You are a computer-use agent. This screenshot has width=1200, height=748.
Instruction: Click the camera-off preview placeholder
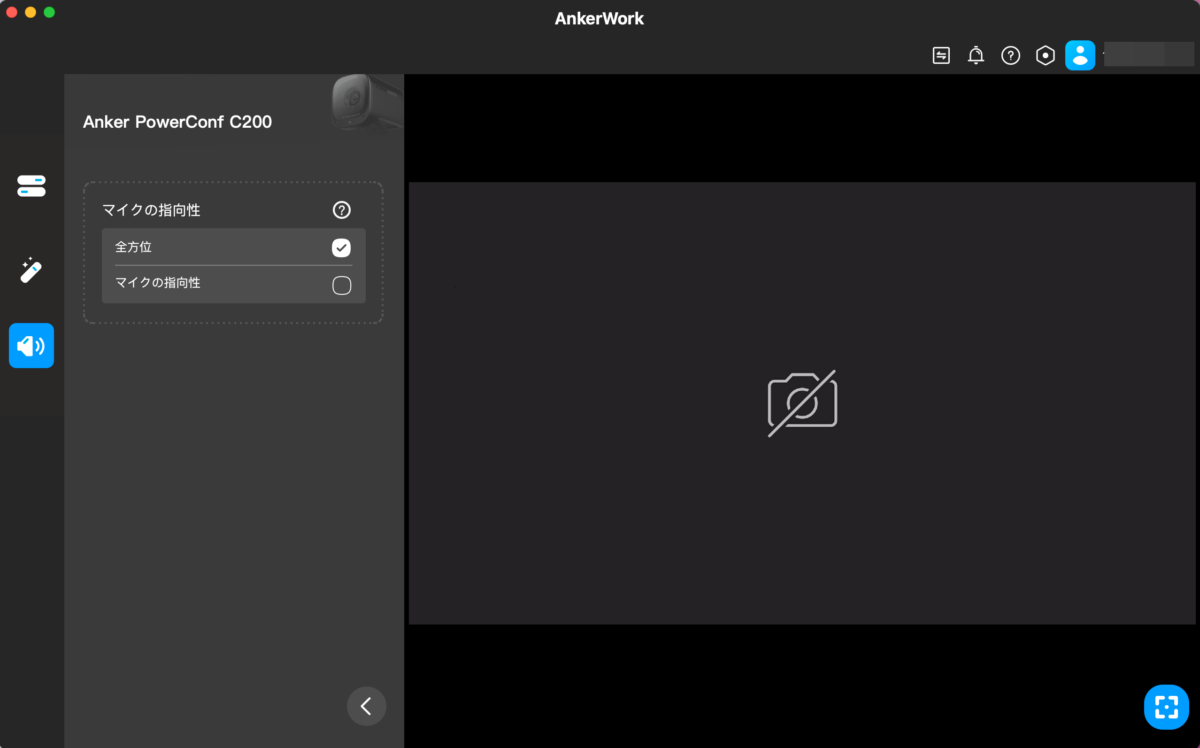coord(802,403)
